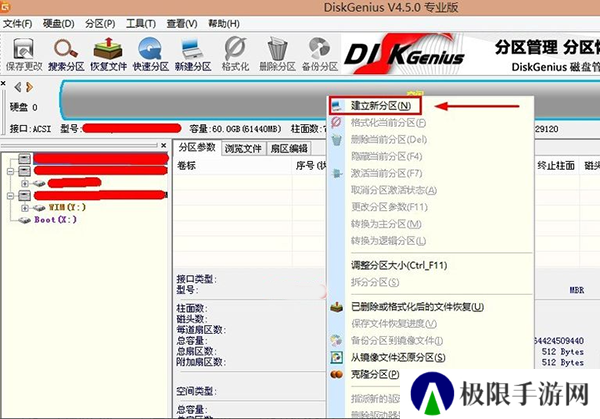600x419 pixels.
Task: Select 从镜像文件还原分区(S) entry
Action: click(x=398, y=357)
